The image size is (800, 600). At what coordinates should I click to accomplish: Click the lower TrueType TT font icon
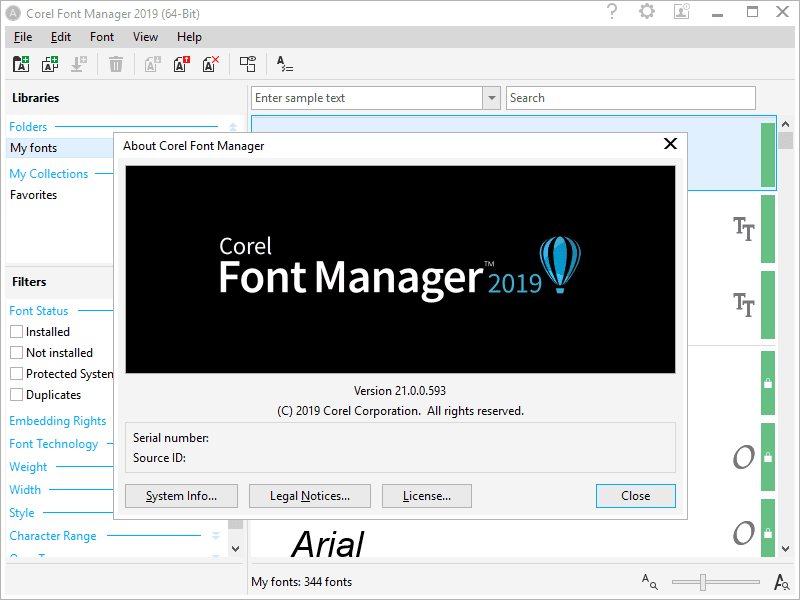743,305
